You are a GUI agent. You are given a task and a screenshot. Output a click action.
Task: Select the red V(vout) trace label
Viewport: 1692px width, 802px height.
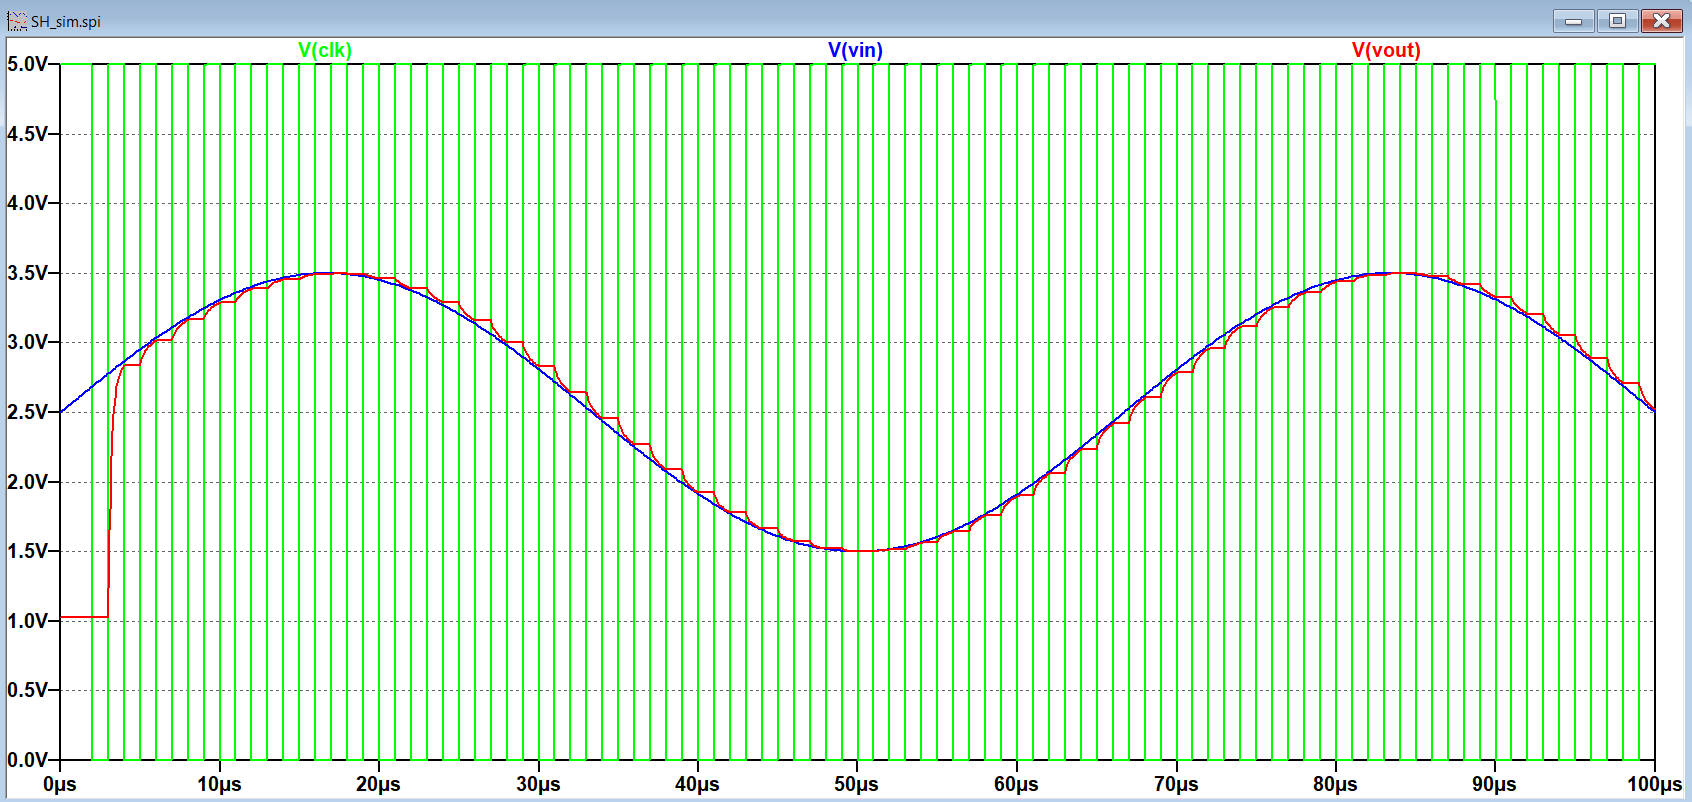click(x=1385, y=50)
